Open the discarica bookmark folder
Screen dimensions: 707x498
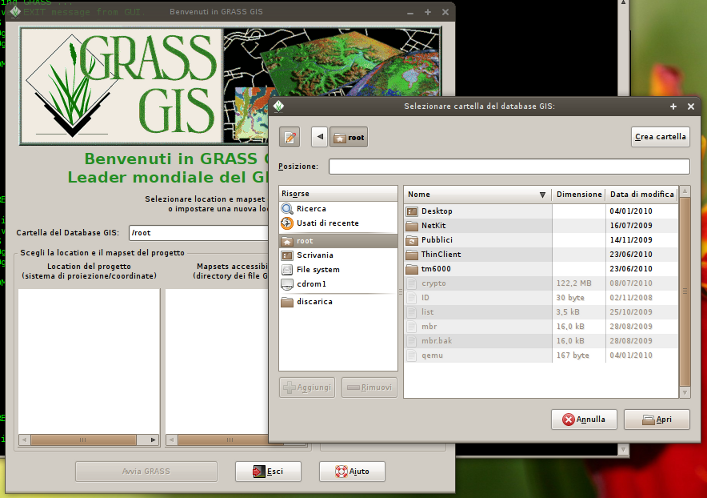[338, 301]
